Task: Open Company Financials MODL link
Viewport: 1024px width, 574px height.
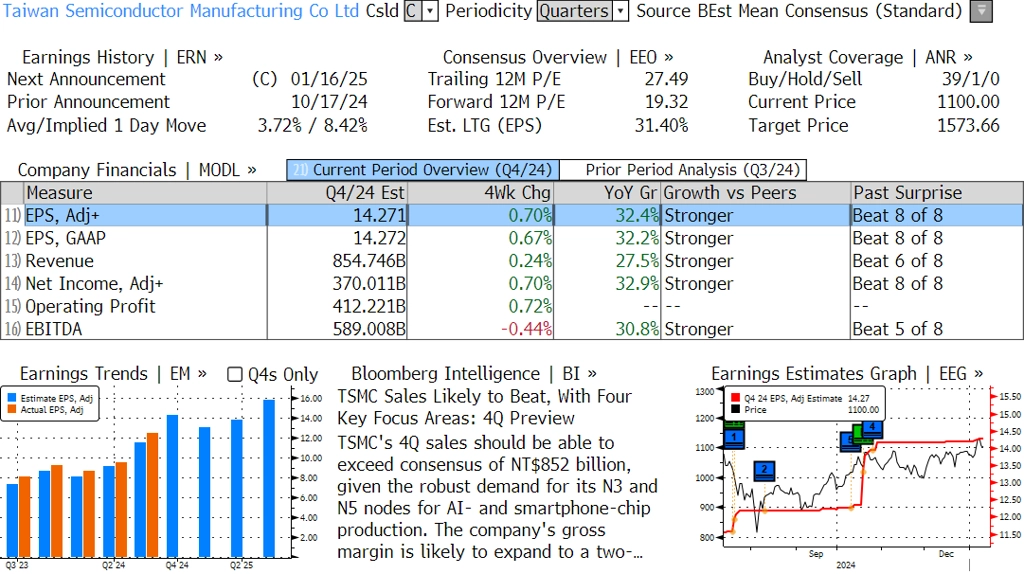Action: [x=136, y=170]
